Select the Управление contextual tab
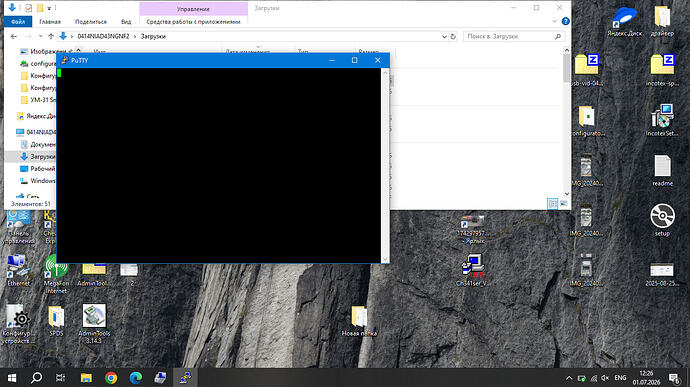Viewport: 690px width, 387px height. pyautogui.click(x=193, y=9)
